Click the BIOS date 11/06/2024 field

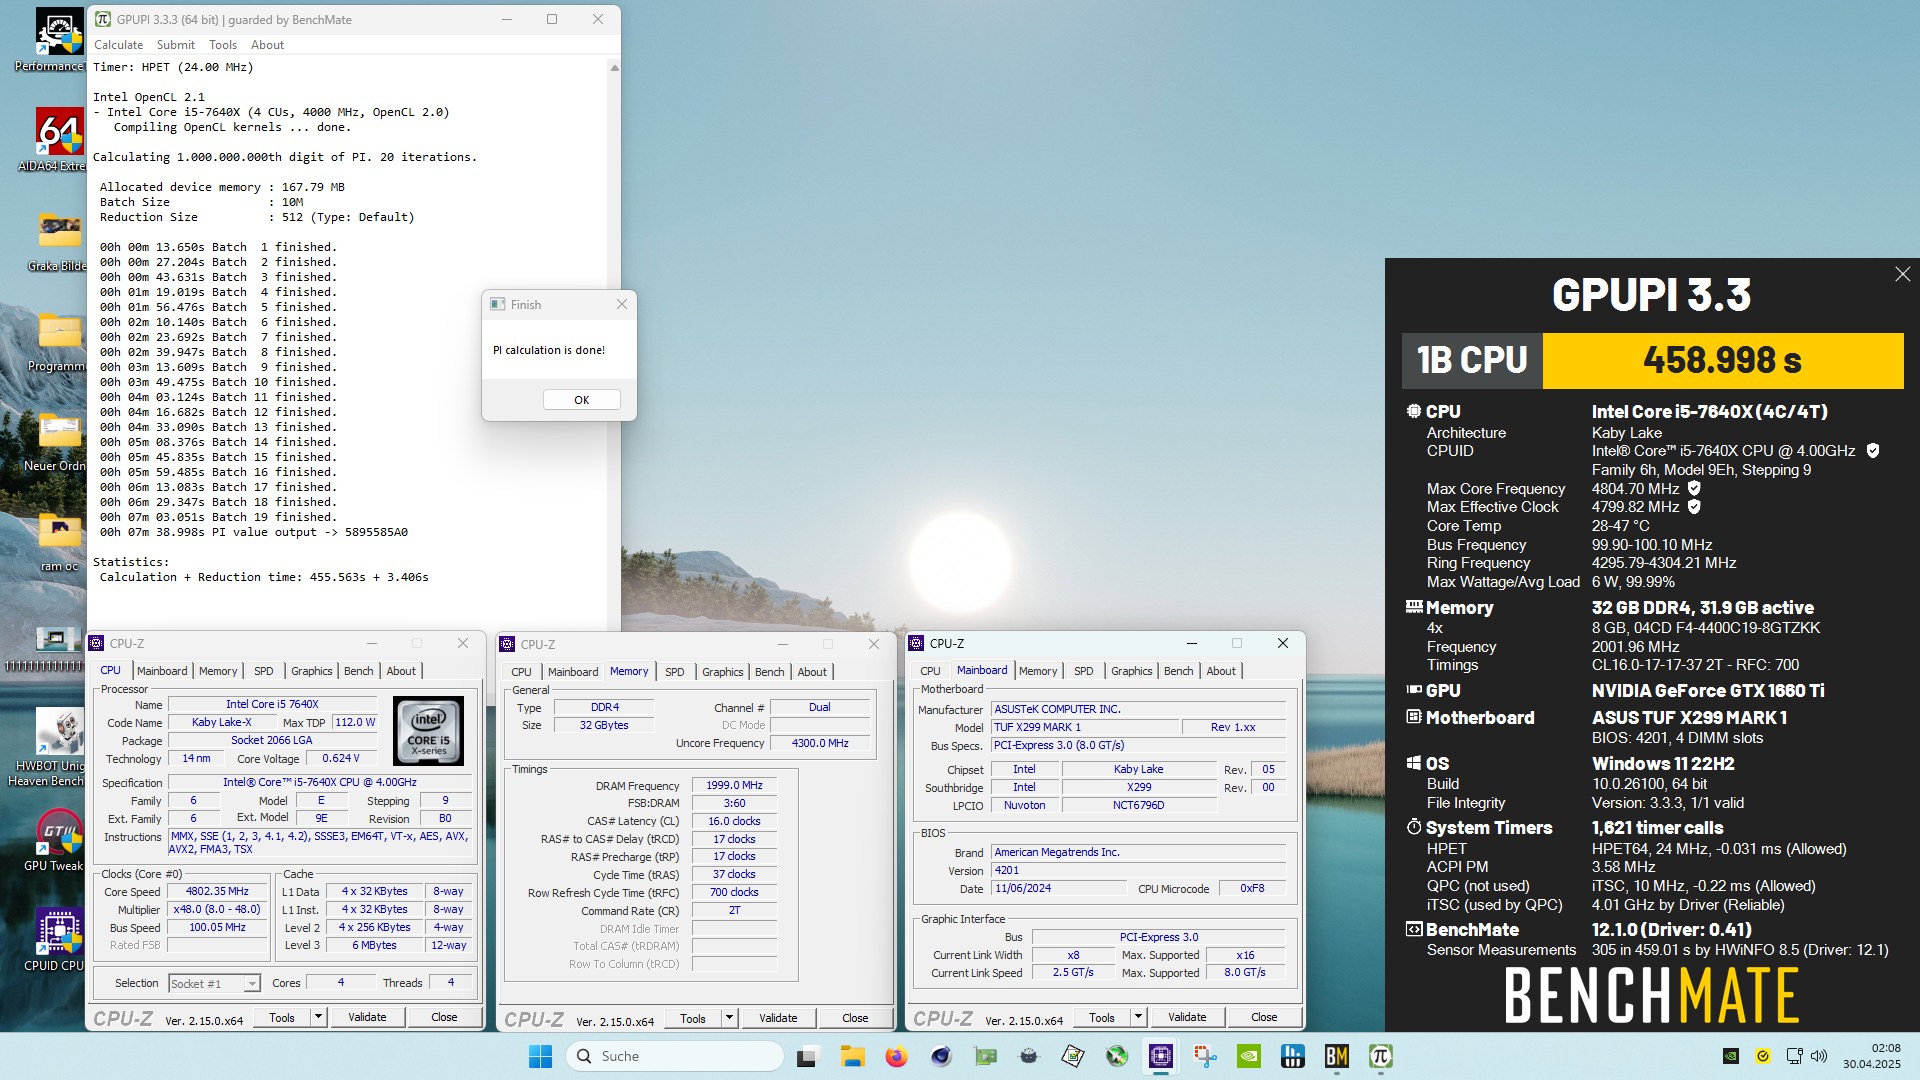1059,888
